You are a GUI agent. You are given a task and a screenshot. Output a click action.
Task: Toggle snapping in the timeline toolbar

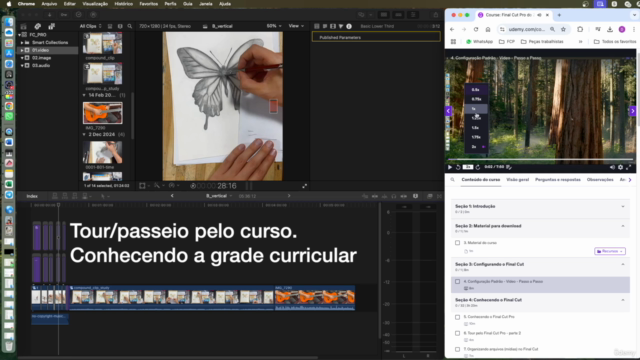click(404, 196)
